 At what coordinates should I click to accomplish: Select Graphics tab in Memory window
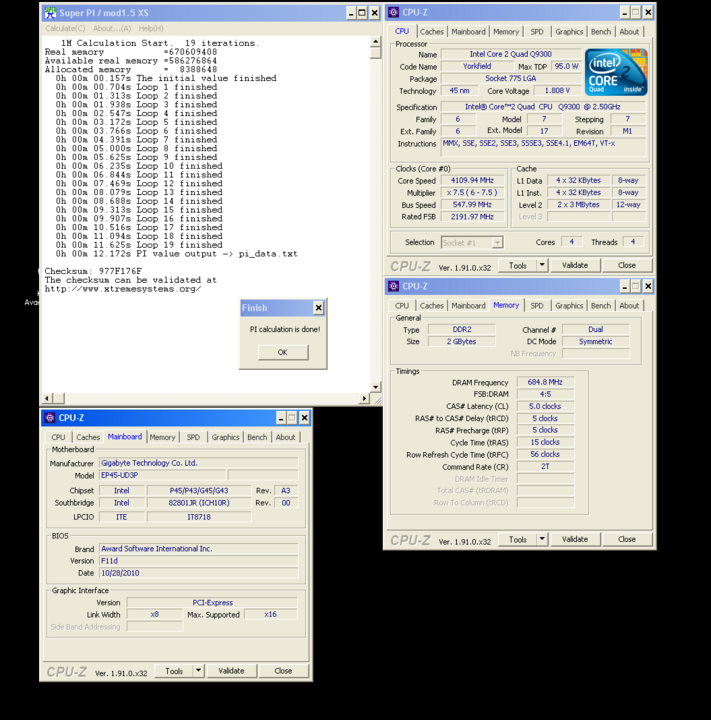coord(569,305)
